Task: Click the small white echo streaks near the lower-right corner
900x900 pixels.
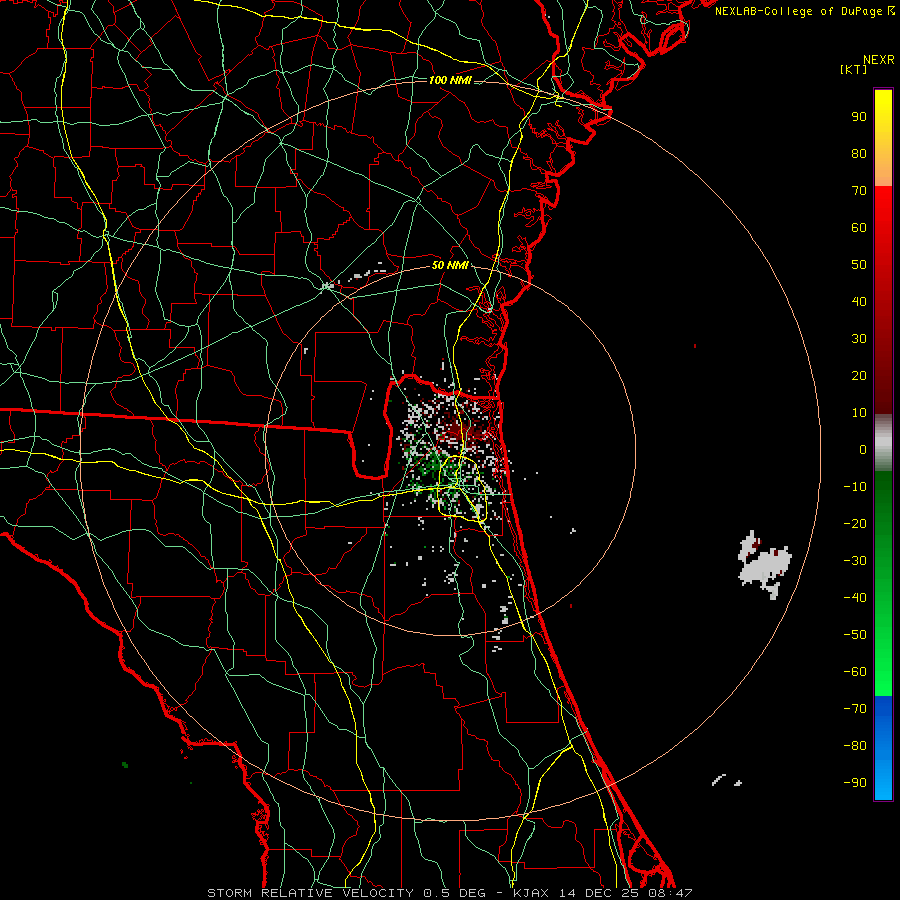Action: coord(726,780)
